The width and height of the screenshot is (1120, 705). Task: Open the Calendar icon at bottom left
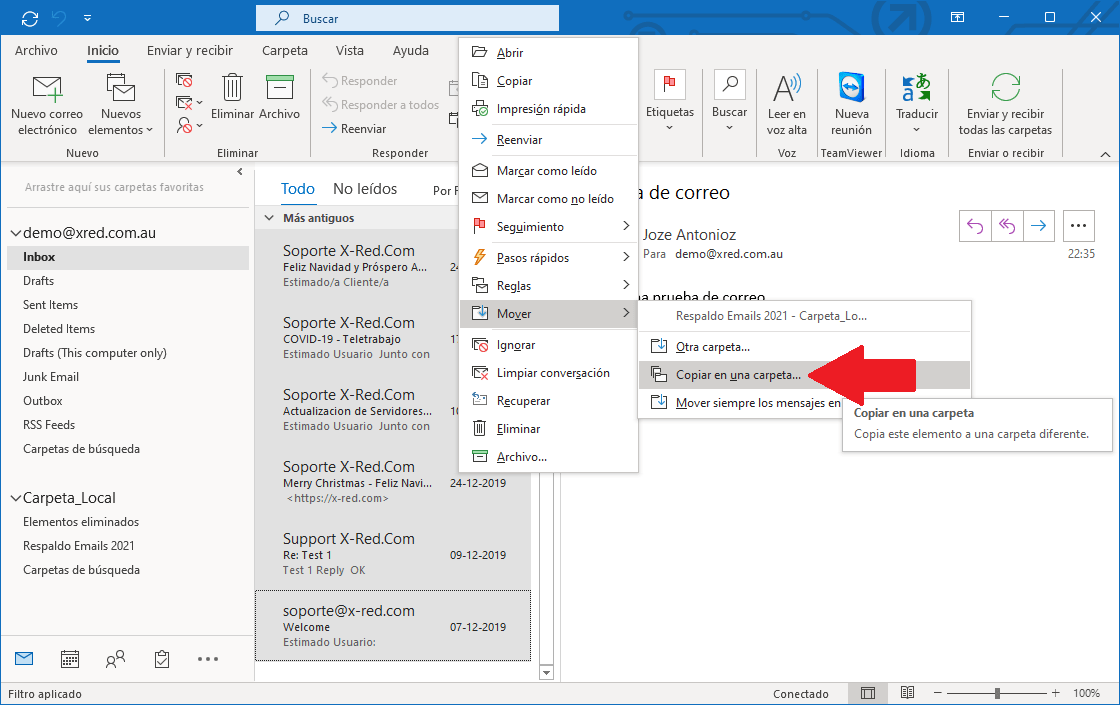tap(68, 658)
